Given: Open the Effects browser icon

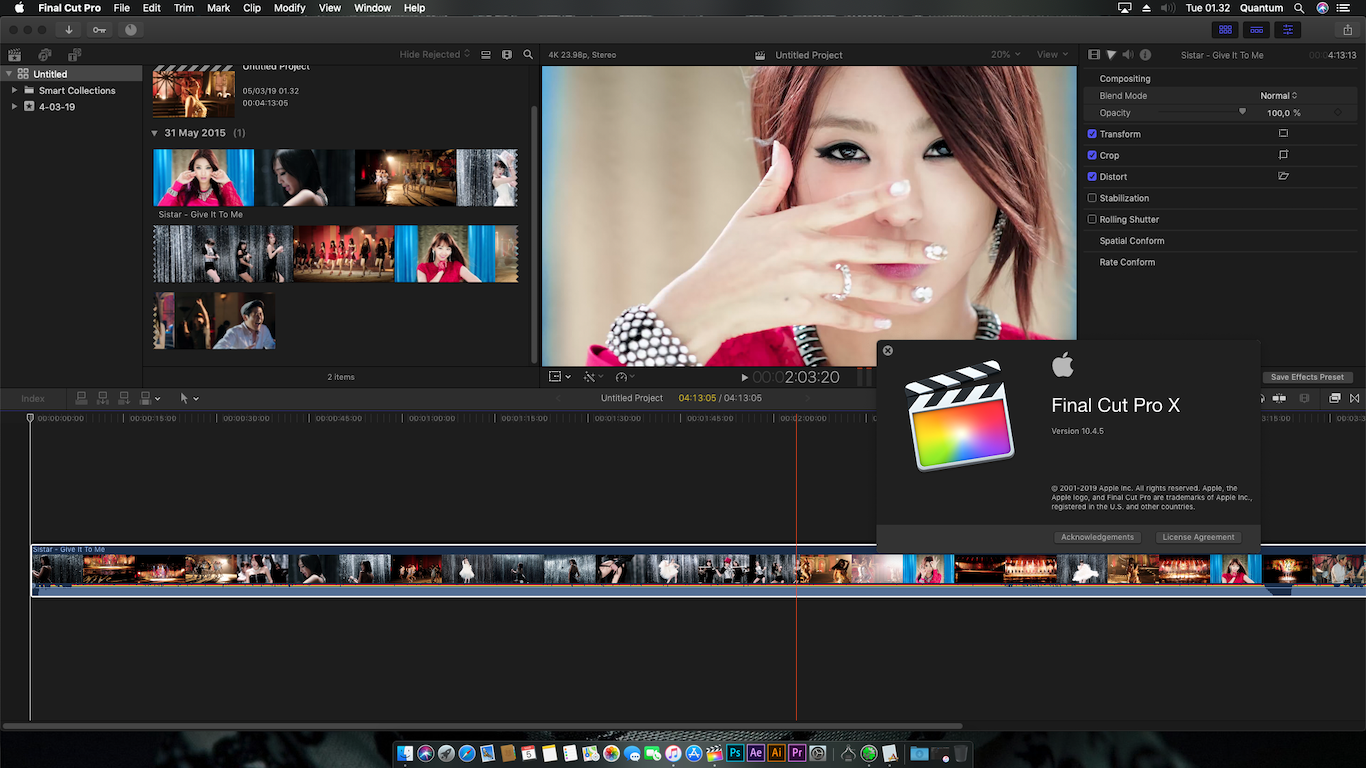Looking at the screenshot, I should tap(1335, 398).
